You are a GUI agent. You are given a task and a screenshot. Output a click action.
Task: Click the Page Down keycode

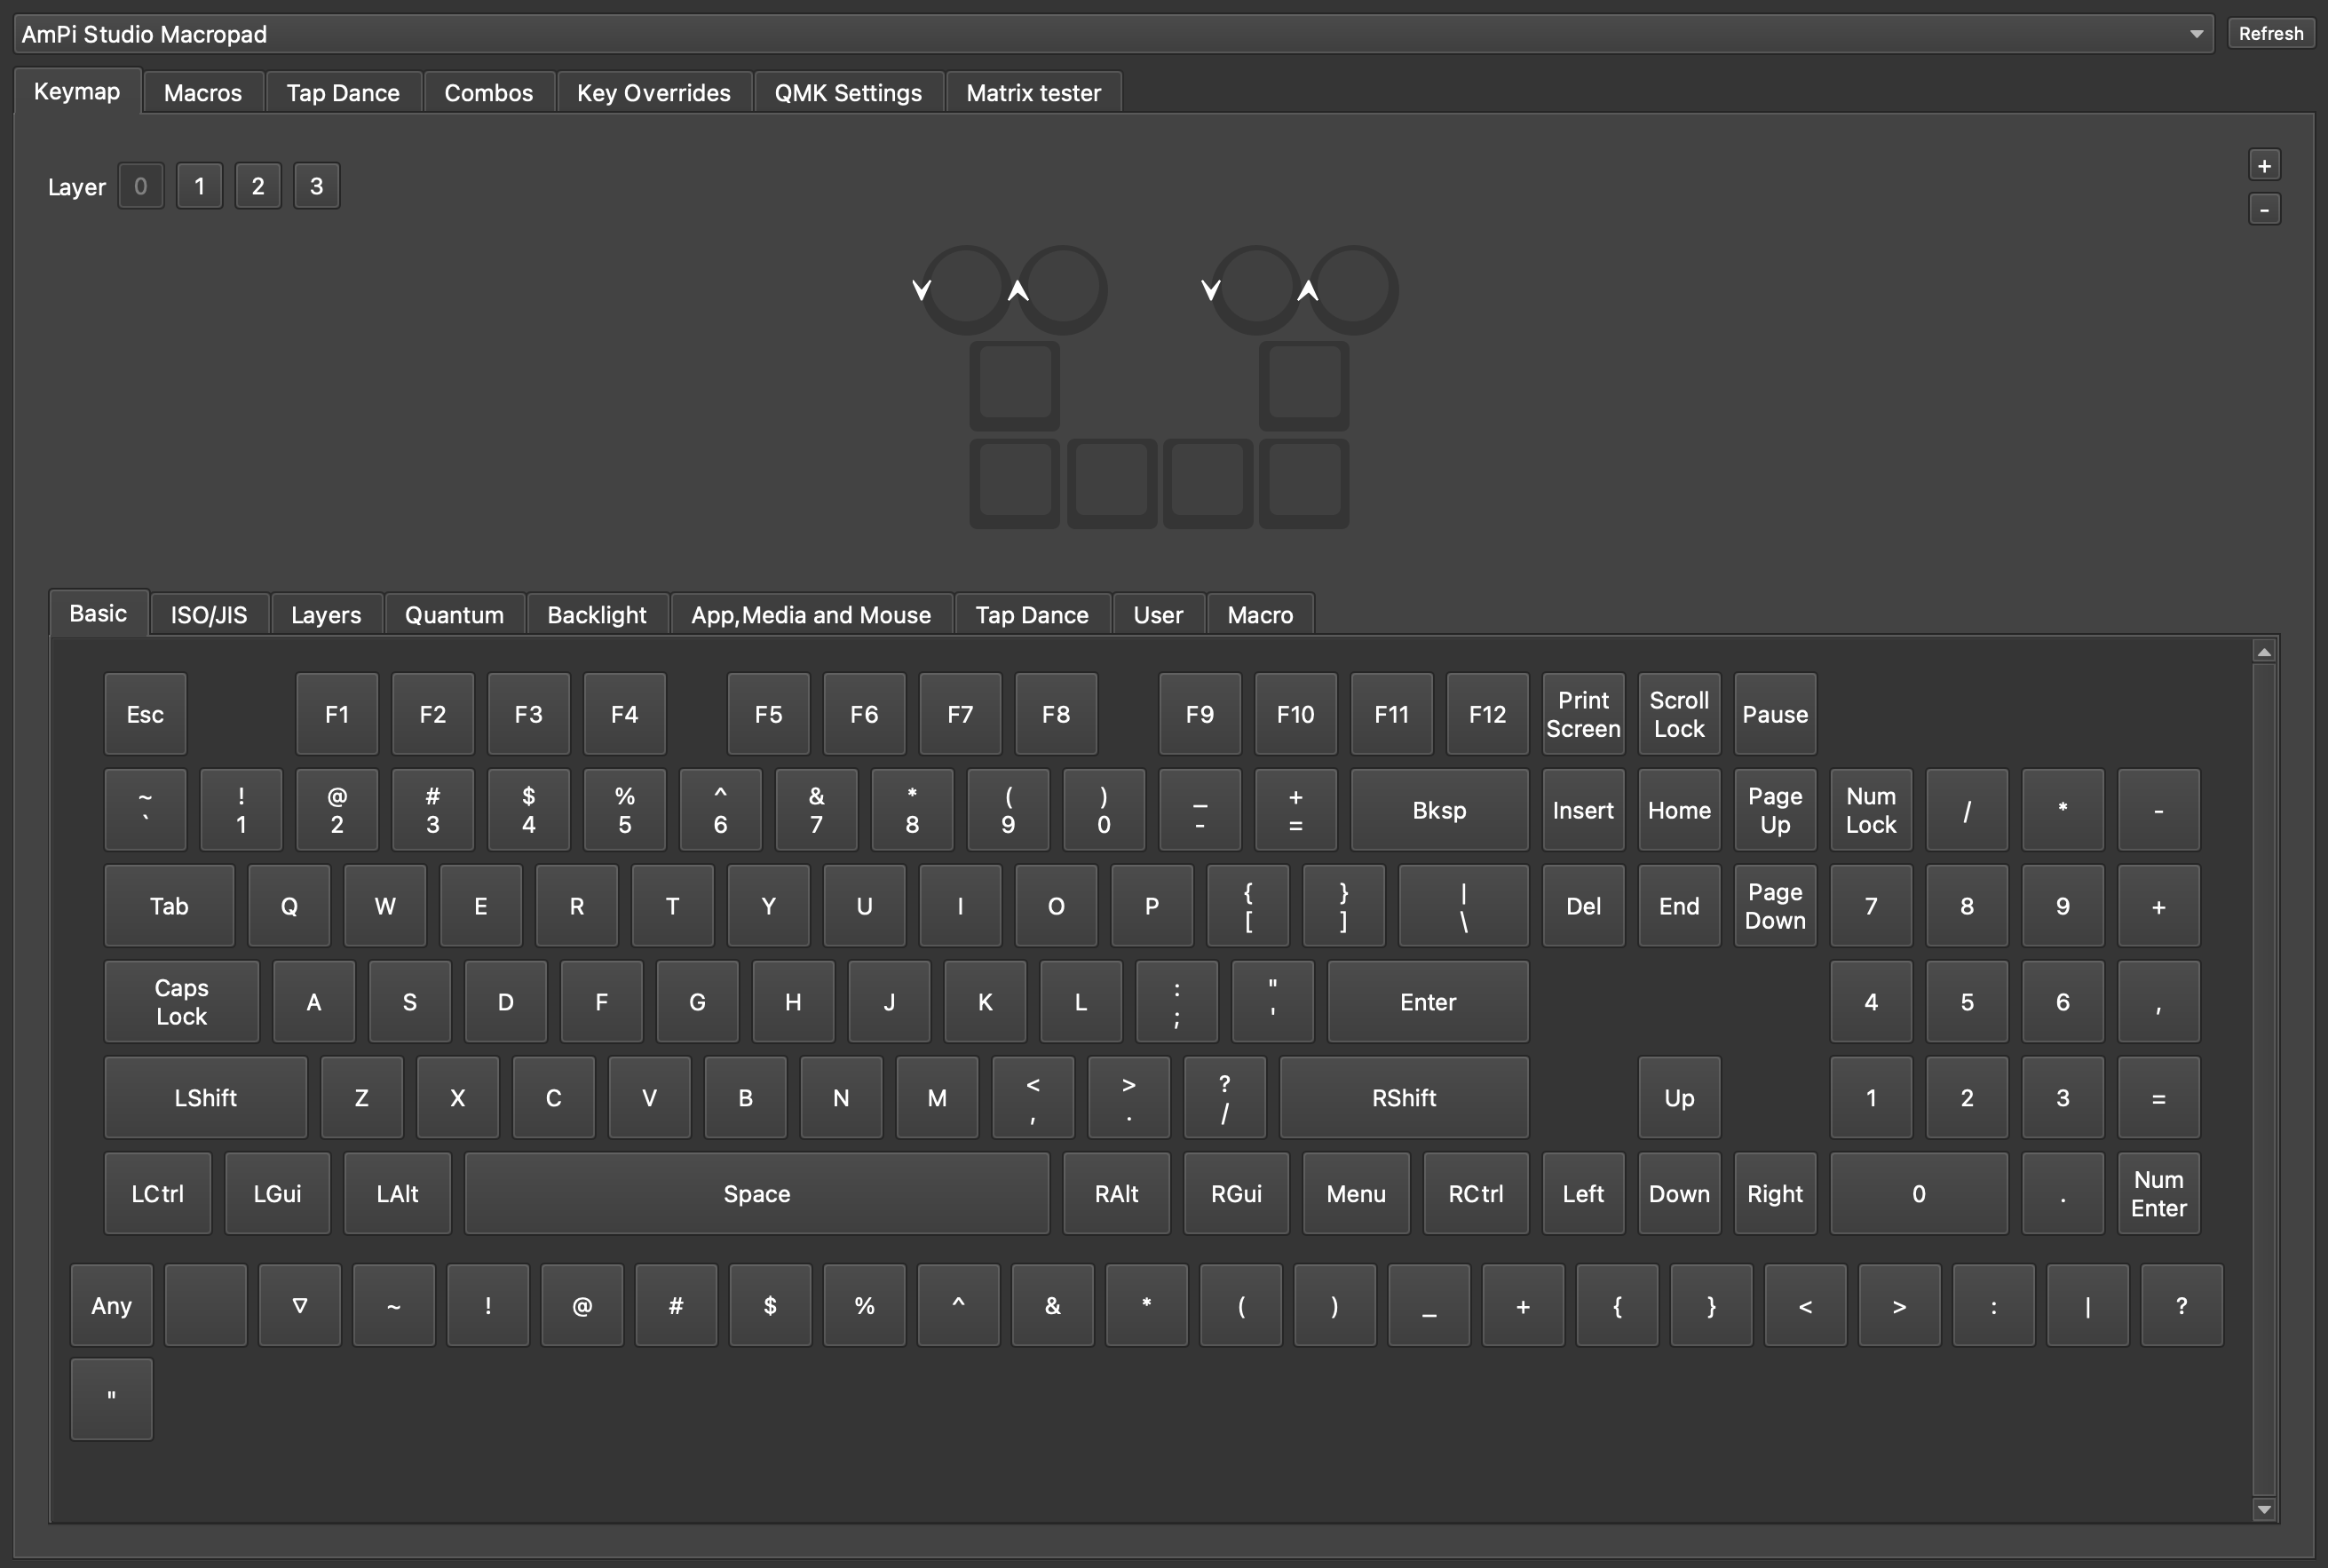(1775, 906)
